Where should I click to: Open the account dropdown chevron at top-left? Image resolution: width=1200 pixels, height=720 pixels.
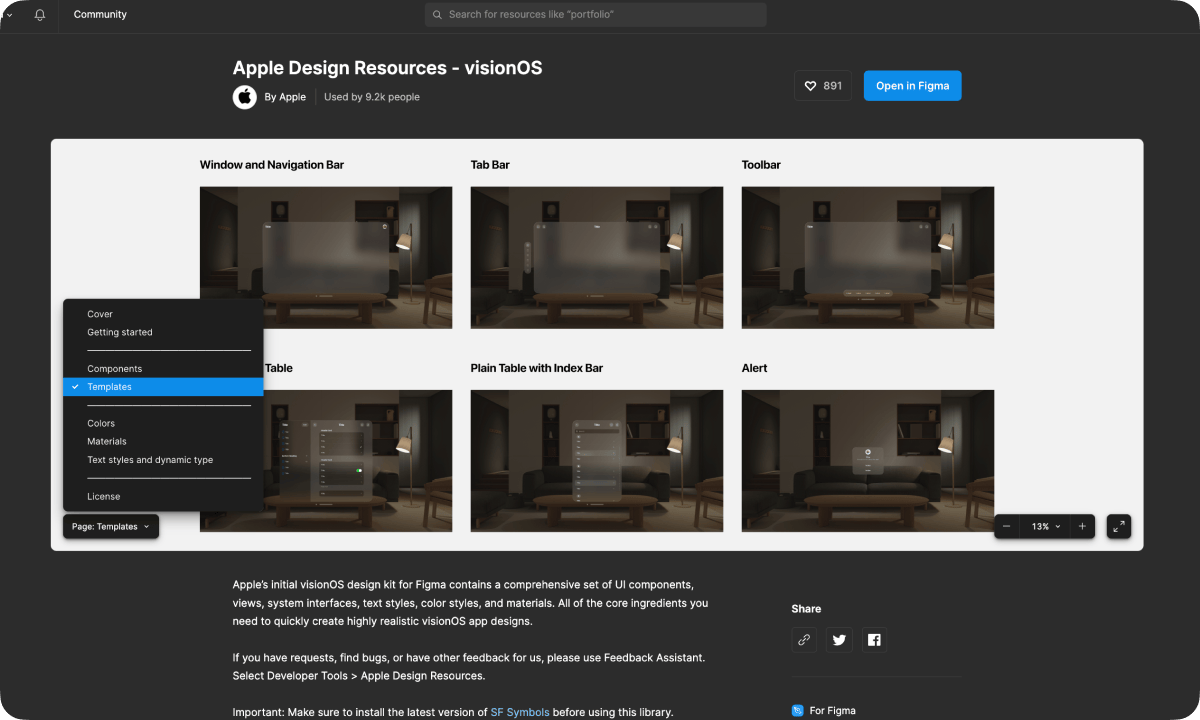pos(9,15)
